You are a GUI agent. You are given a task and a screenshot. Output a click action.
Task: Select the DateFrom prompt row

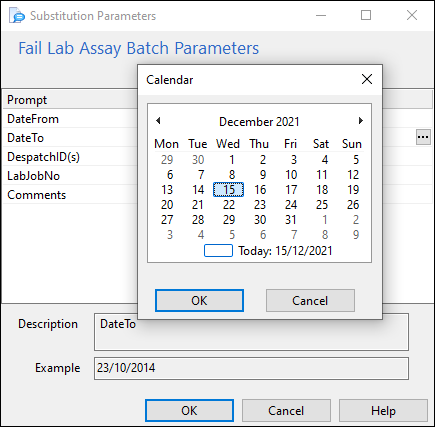71,119
